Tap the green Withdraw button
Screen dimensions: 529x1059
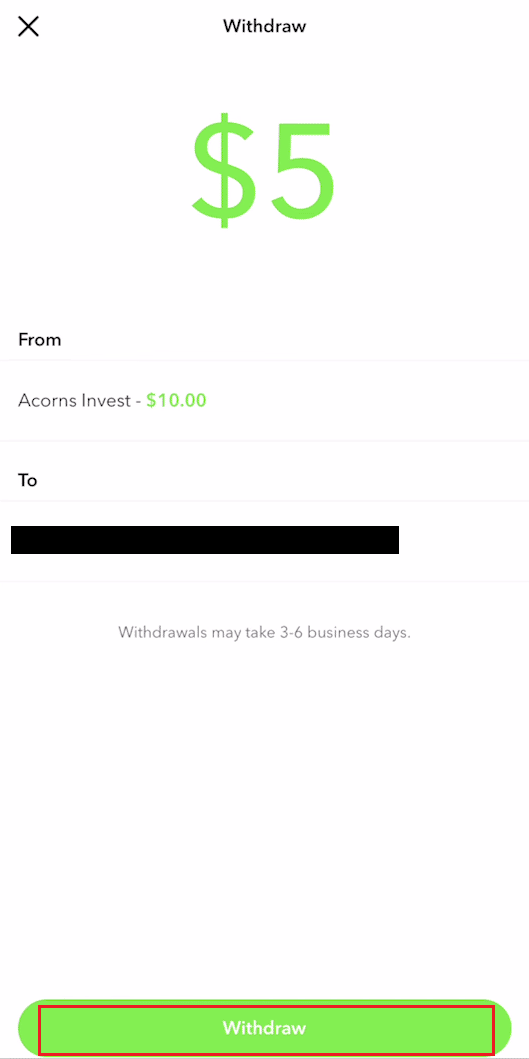point(265,1028)
